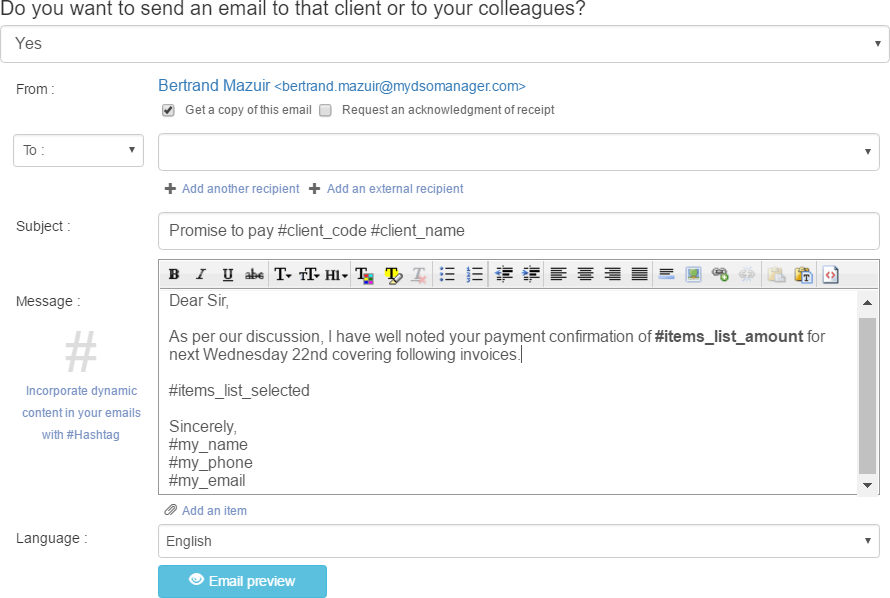Apply italic formatting to message text

click(201, 274)
